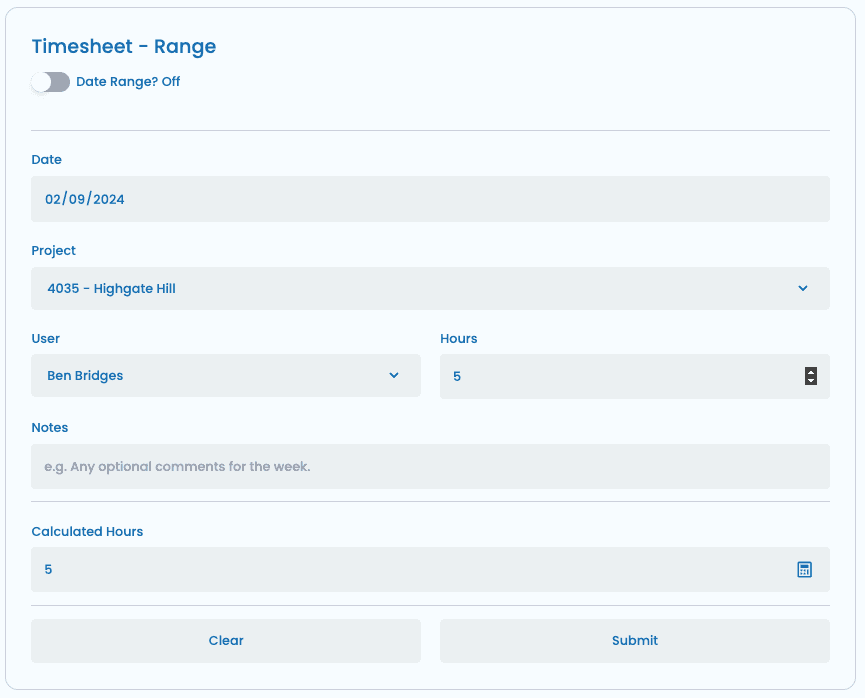Viewport: 865px width, 698px height.
Task: Click the 'Date Range? Off' label text
Action: pos(128,82)
